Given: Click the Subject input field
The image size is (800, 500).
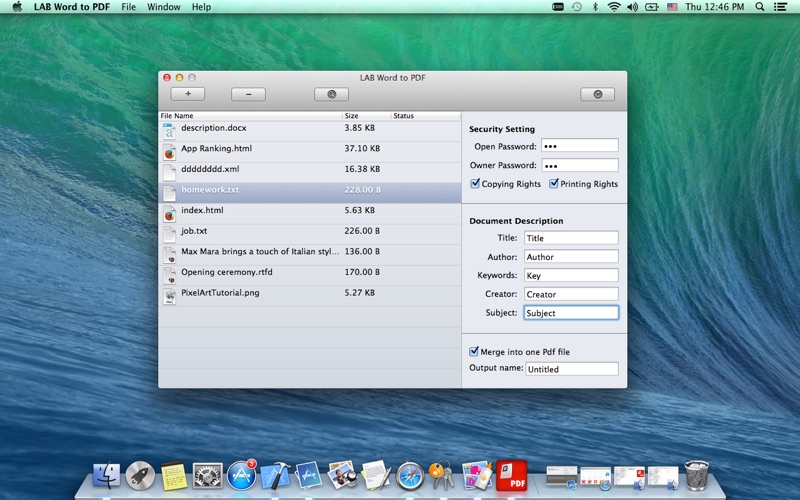Looking at the screenshot, I should point(571,313).
